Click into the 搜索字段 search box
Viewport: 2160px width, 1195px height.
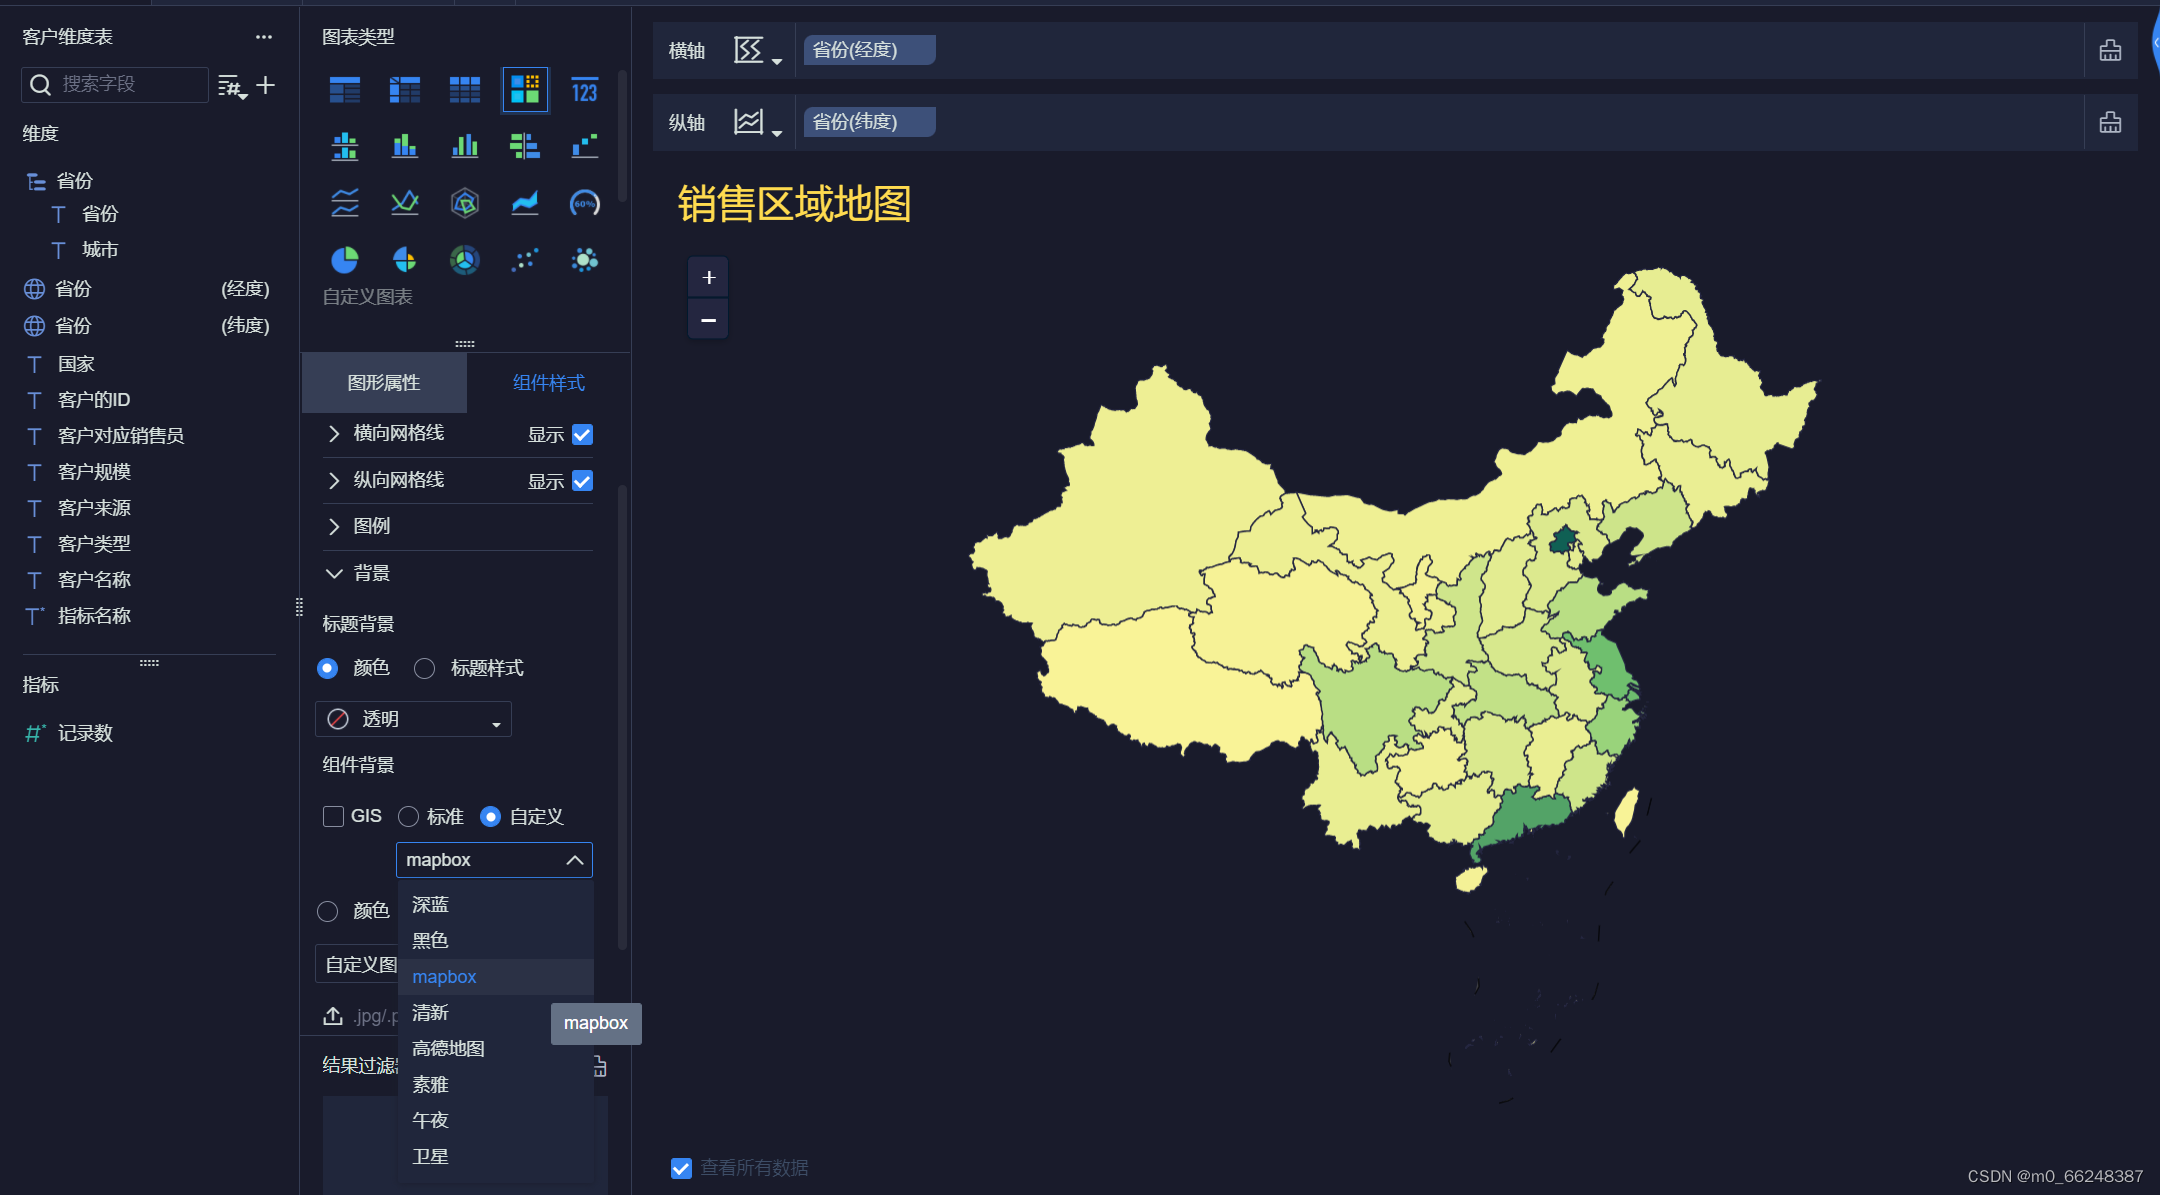tap(115, 85)
